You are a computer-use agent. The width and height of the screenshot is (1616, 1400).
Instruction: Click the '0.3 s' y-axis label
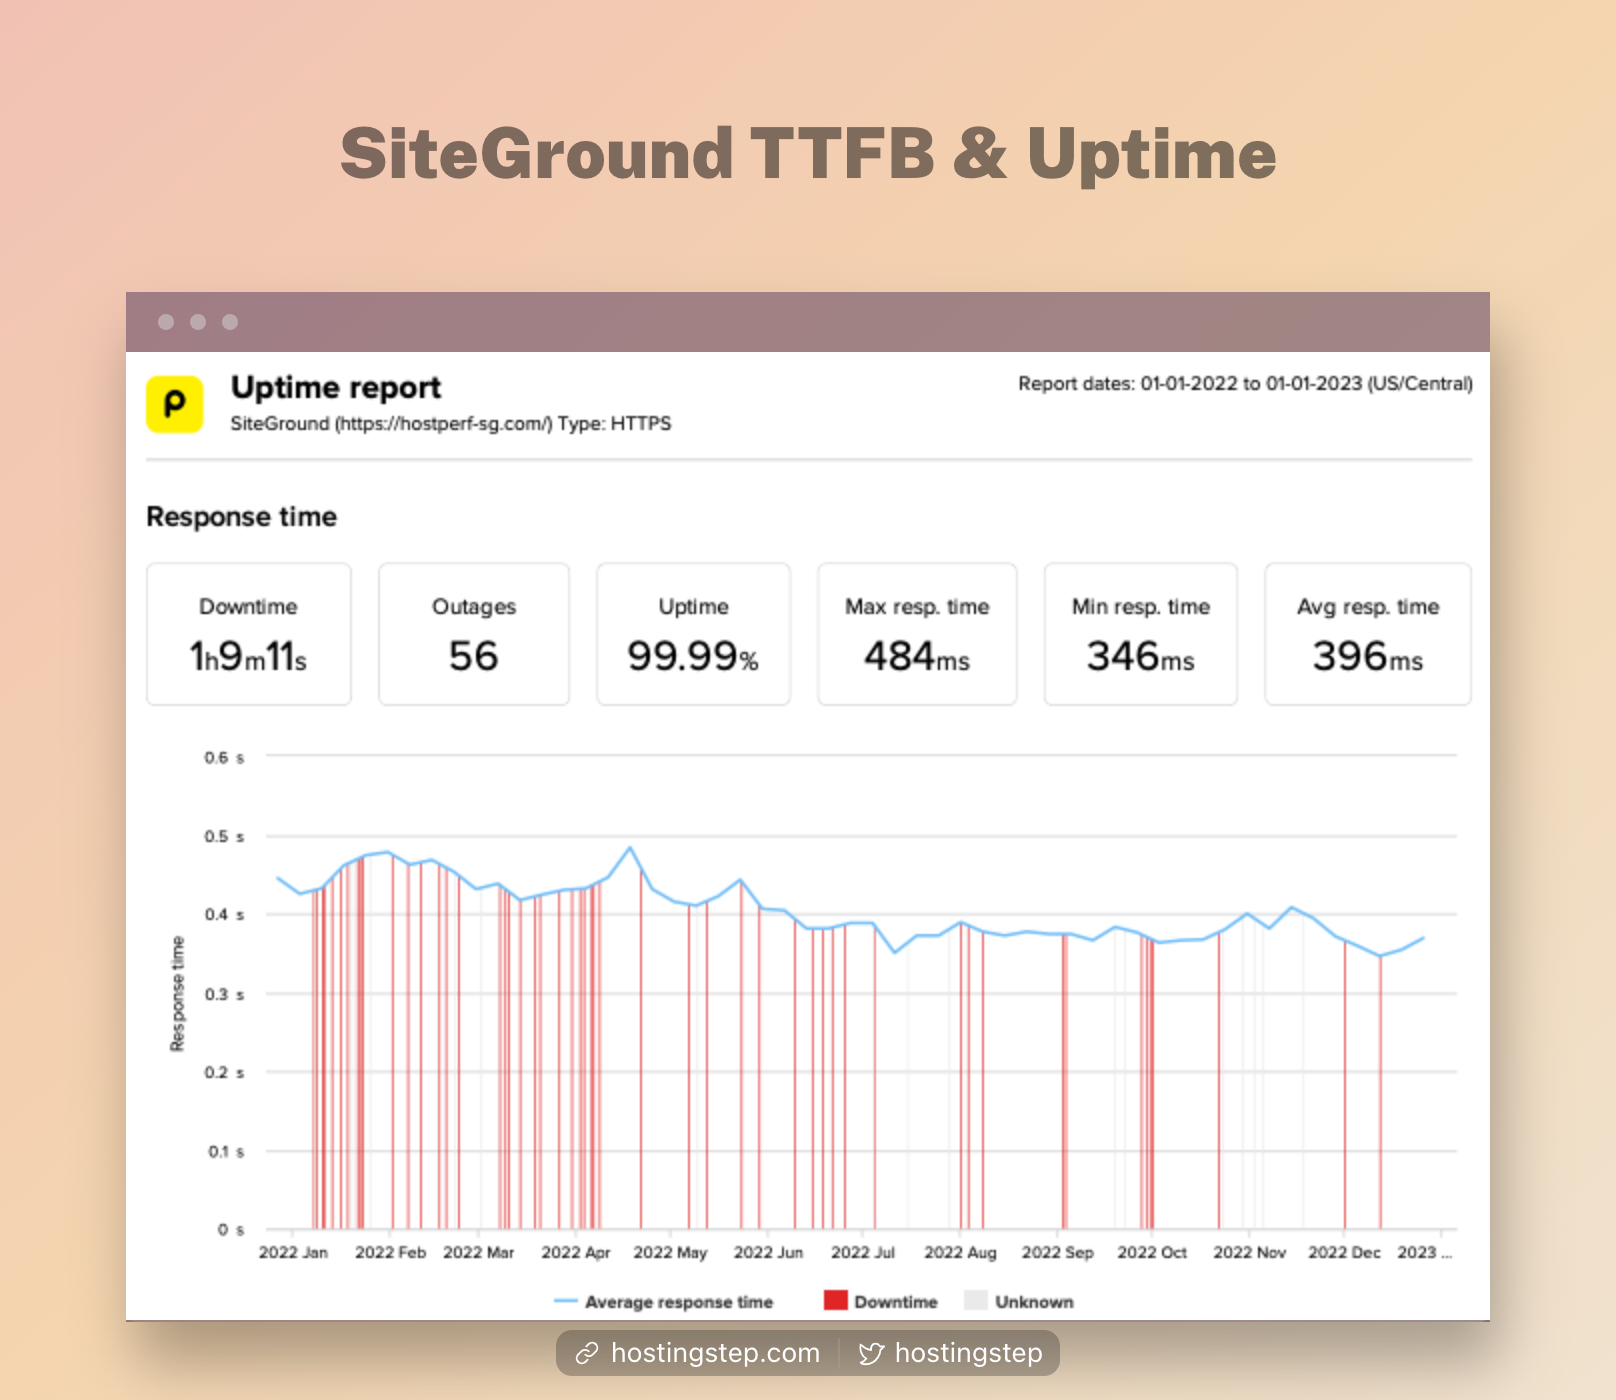tap(224, 994)
